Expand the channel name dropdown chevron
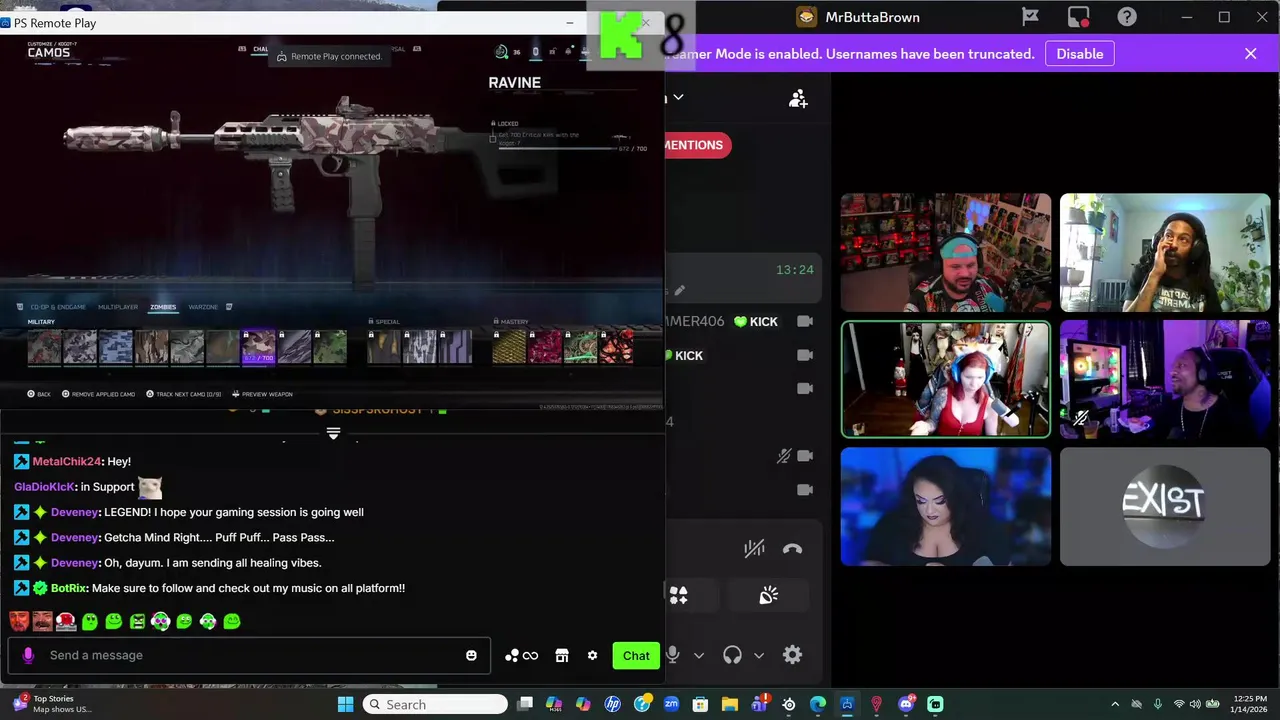This screenshot has width=1280, height=720. pyautogui.click(x=678, y=97)
